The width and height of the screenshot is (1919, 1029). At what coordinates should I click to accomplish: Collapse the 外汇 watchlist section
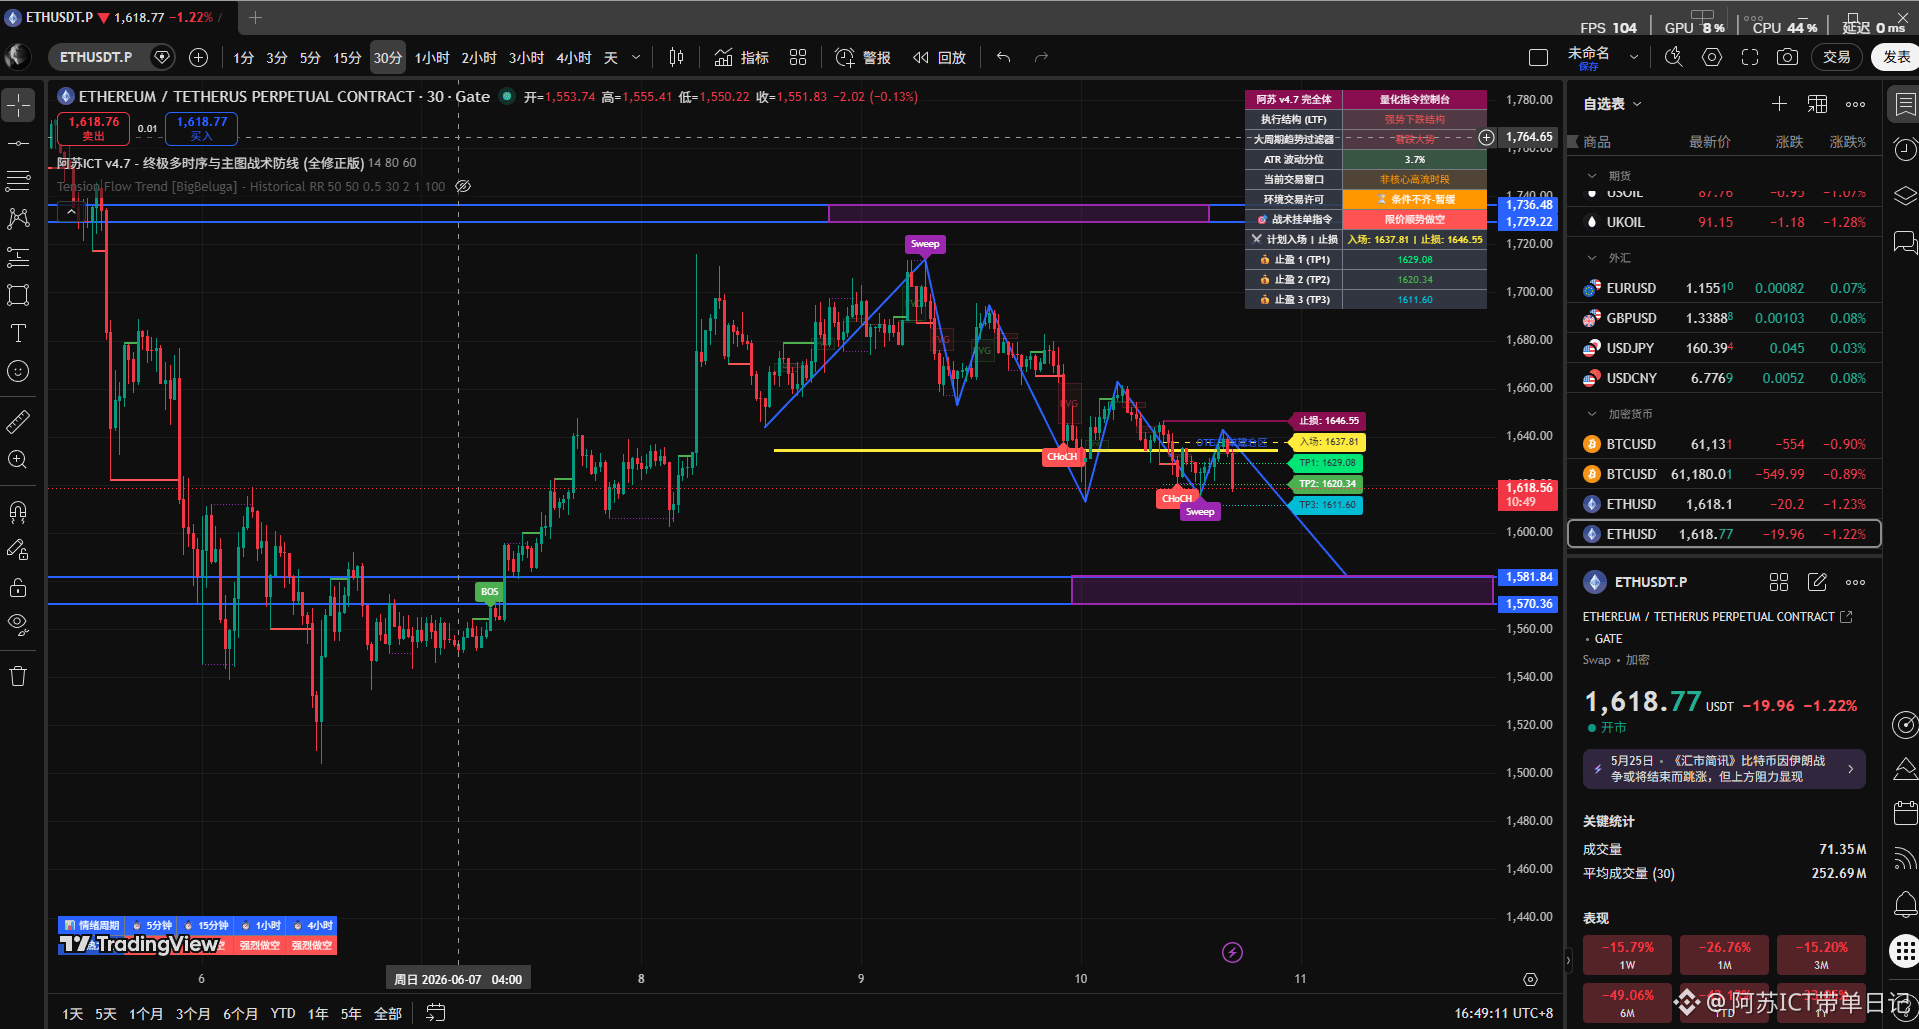click(x=1592, y=258)
